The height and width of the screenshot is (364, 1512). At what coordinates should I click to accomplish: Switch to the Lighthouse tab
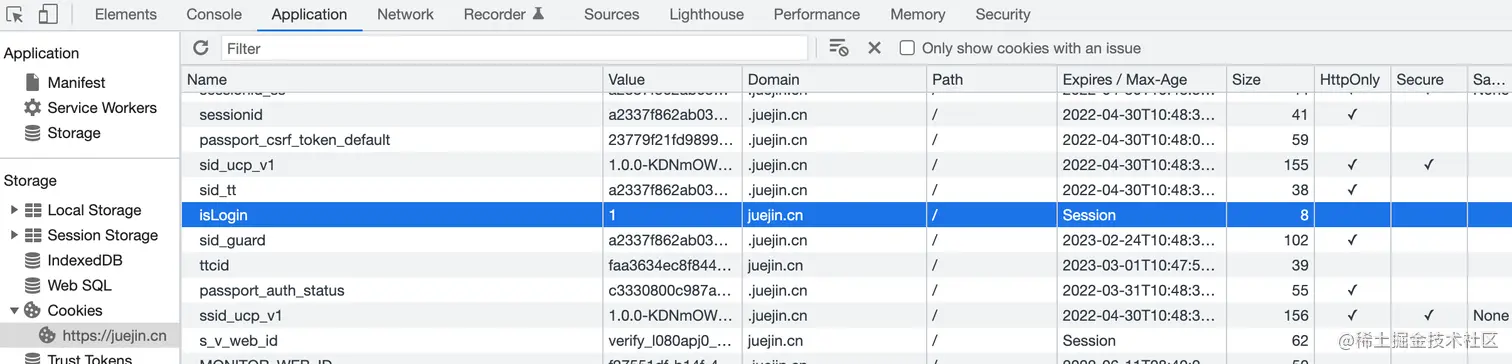[x=706, y=14]
